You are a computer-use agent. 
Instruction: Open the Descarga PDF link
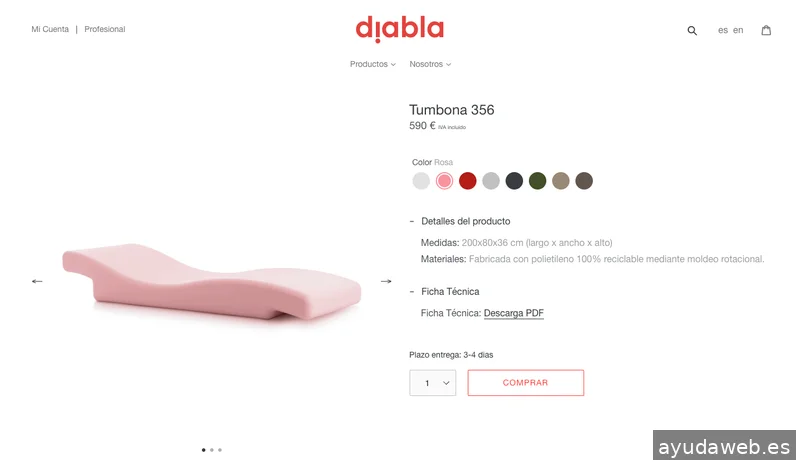click(513, 313)
